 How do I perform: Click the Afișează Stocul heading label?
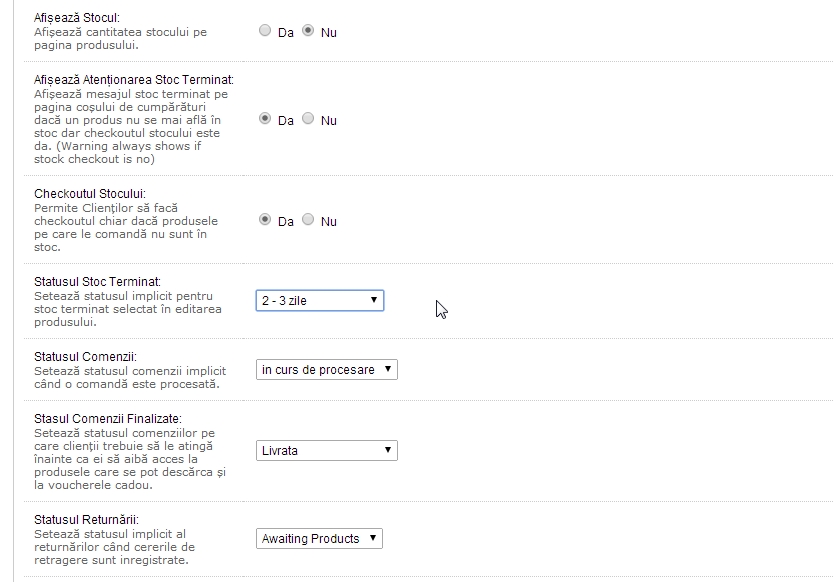(76, 19)
